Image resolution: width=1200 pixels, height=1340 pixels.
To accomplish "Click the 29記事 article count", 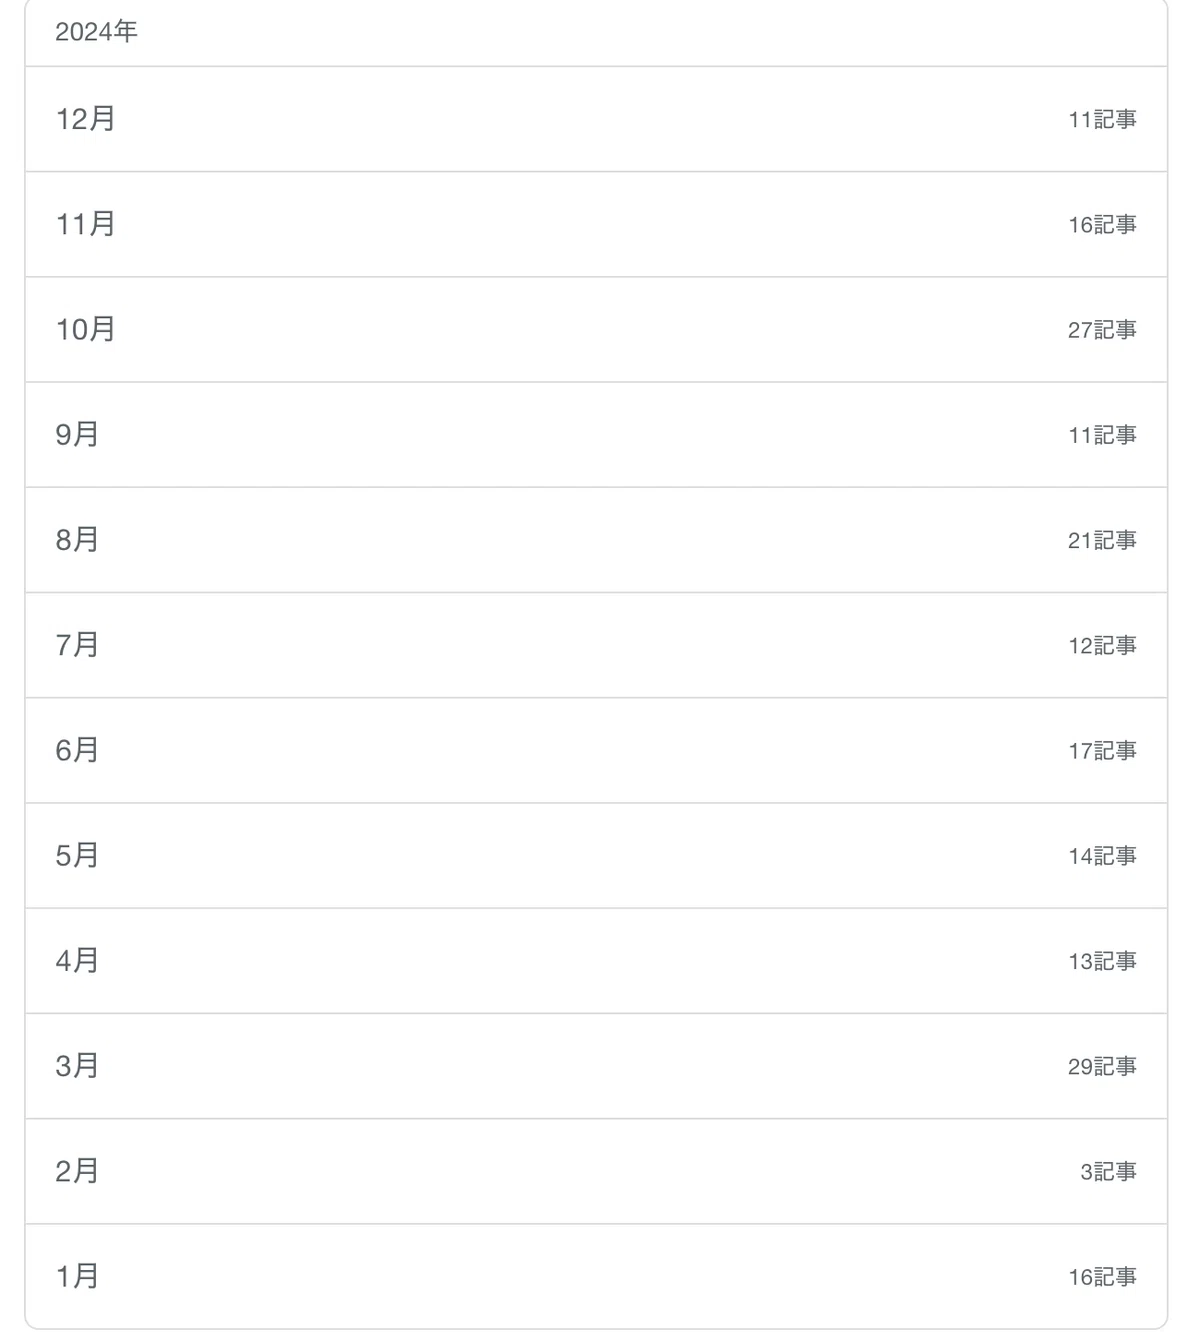I will pyautogui.click(x=1102, y=1067).
